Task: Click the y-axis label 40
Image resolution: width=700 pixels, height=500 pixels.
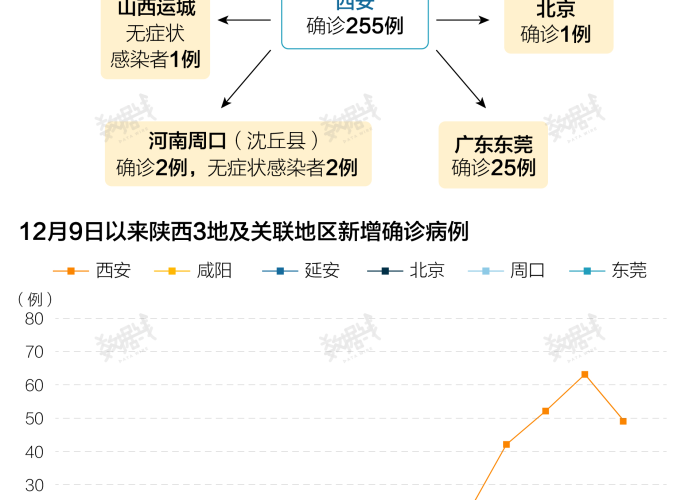Action: [34, 452]
